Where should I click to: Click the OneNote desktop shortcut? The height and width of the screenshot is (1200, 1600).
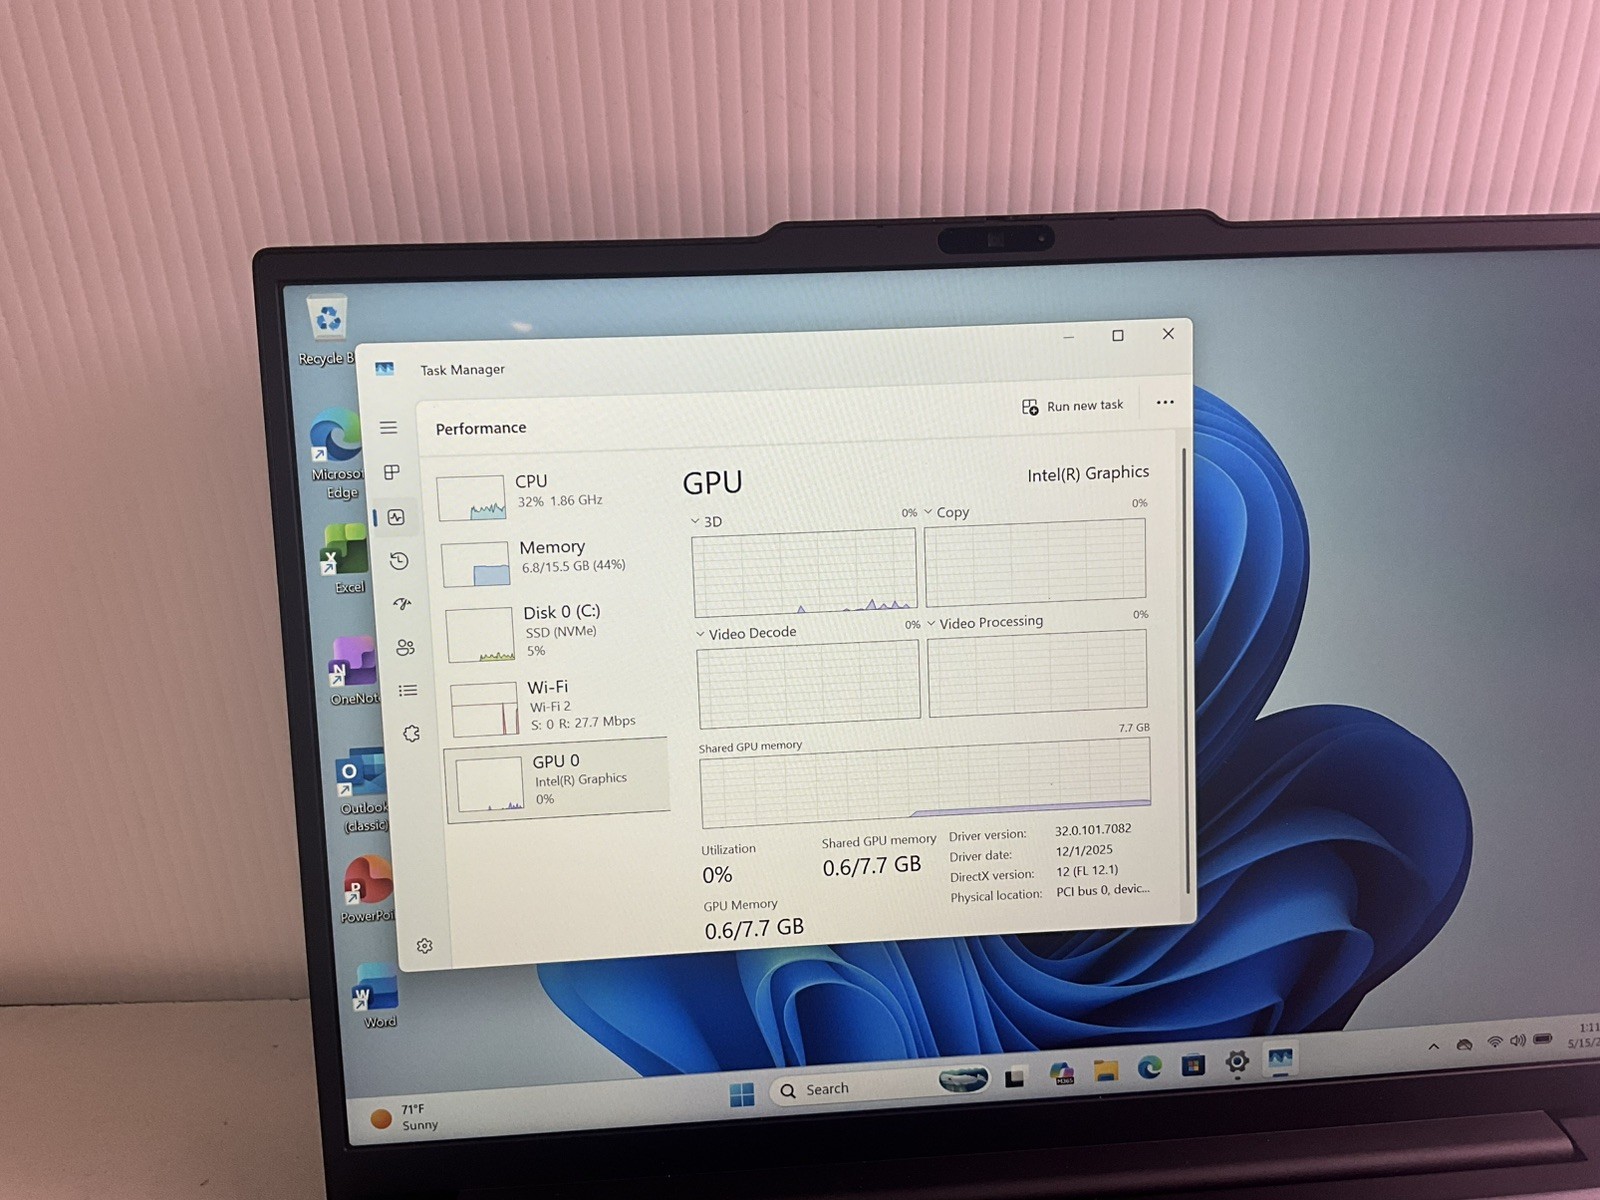(353, 671)
